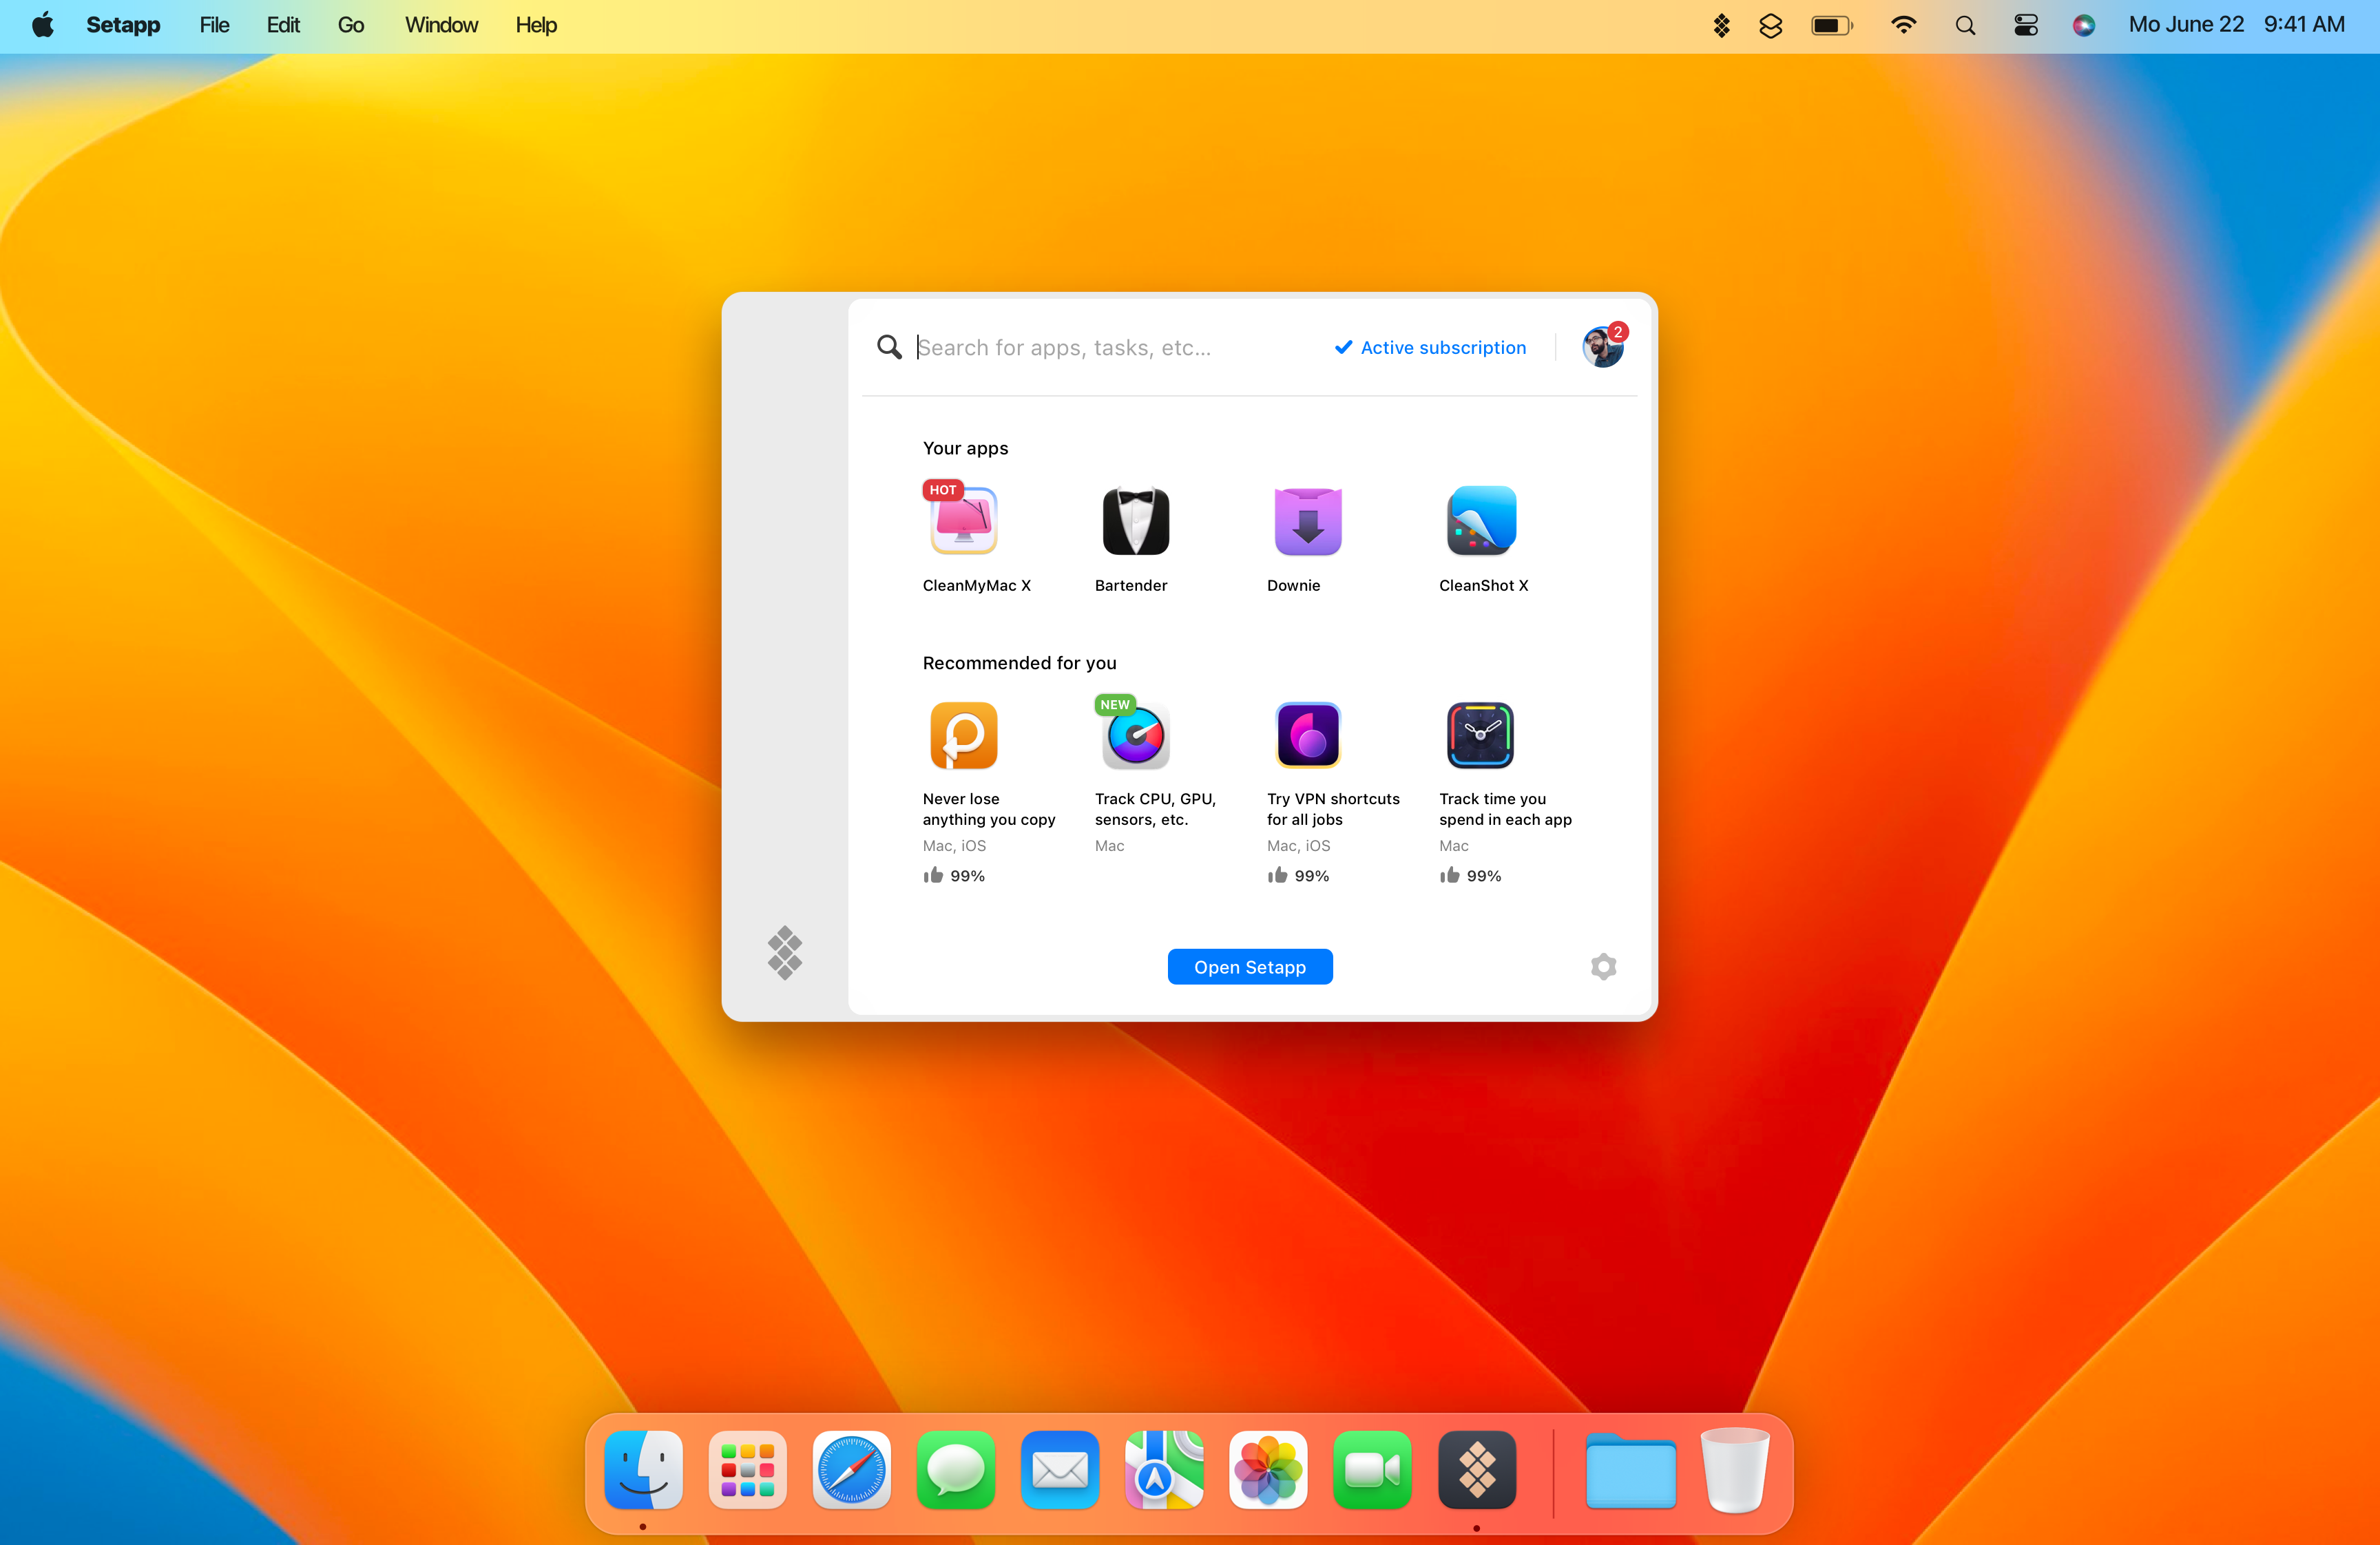
Task: Click the Setapp icon in the menu bar
Action: pos(1721,25)
